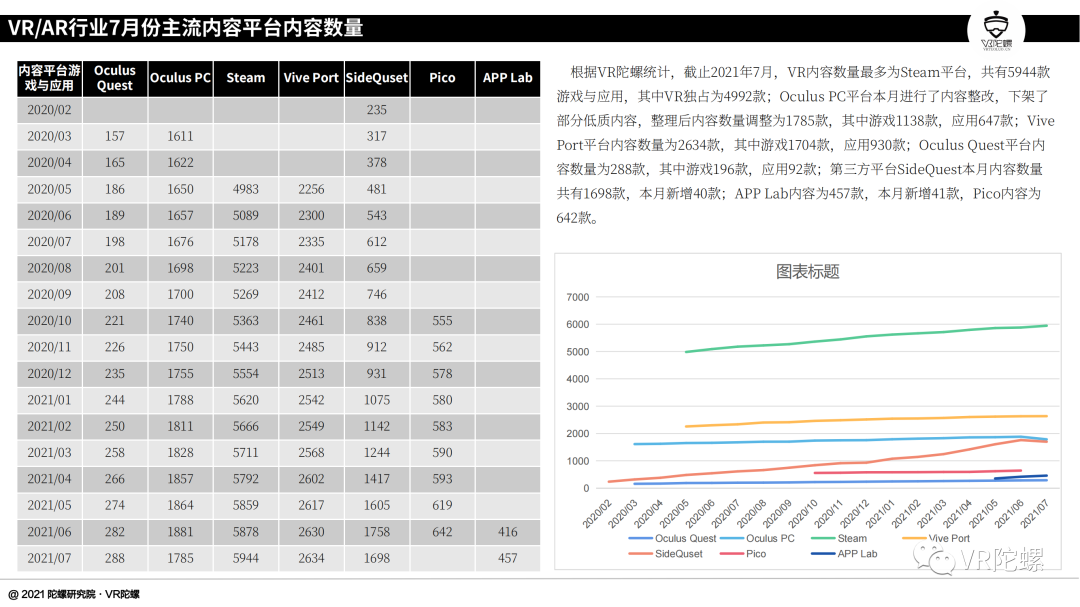Image resolution: width=1080 pixels, height=607 pixels.
Task: Select Steam cell "5443" in the 2020/11 row
Action: click(x=246, y=347)
